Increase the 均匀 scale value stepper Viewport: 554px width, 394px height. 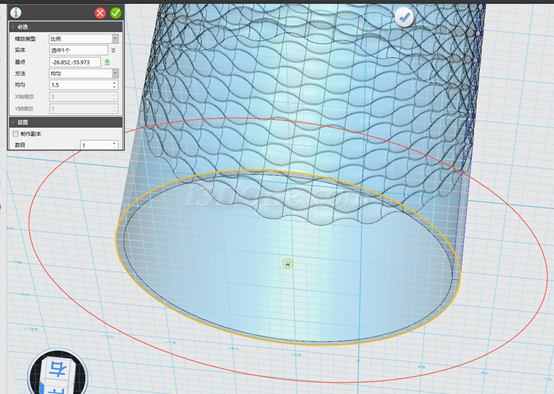point(114,83)
